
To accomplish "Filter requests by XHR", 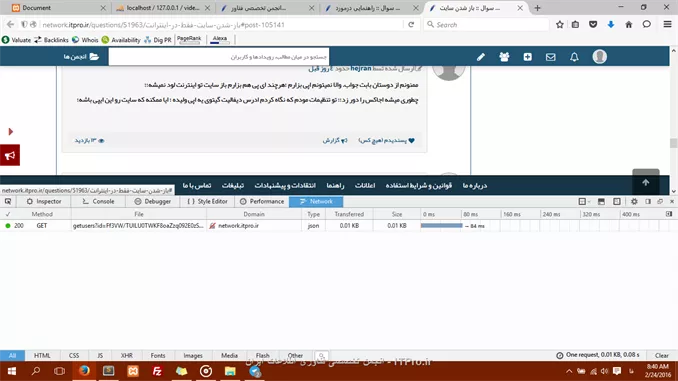I will click(x=127, y=355).
